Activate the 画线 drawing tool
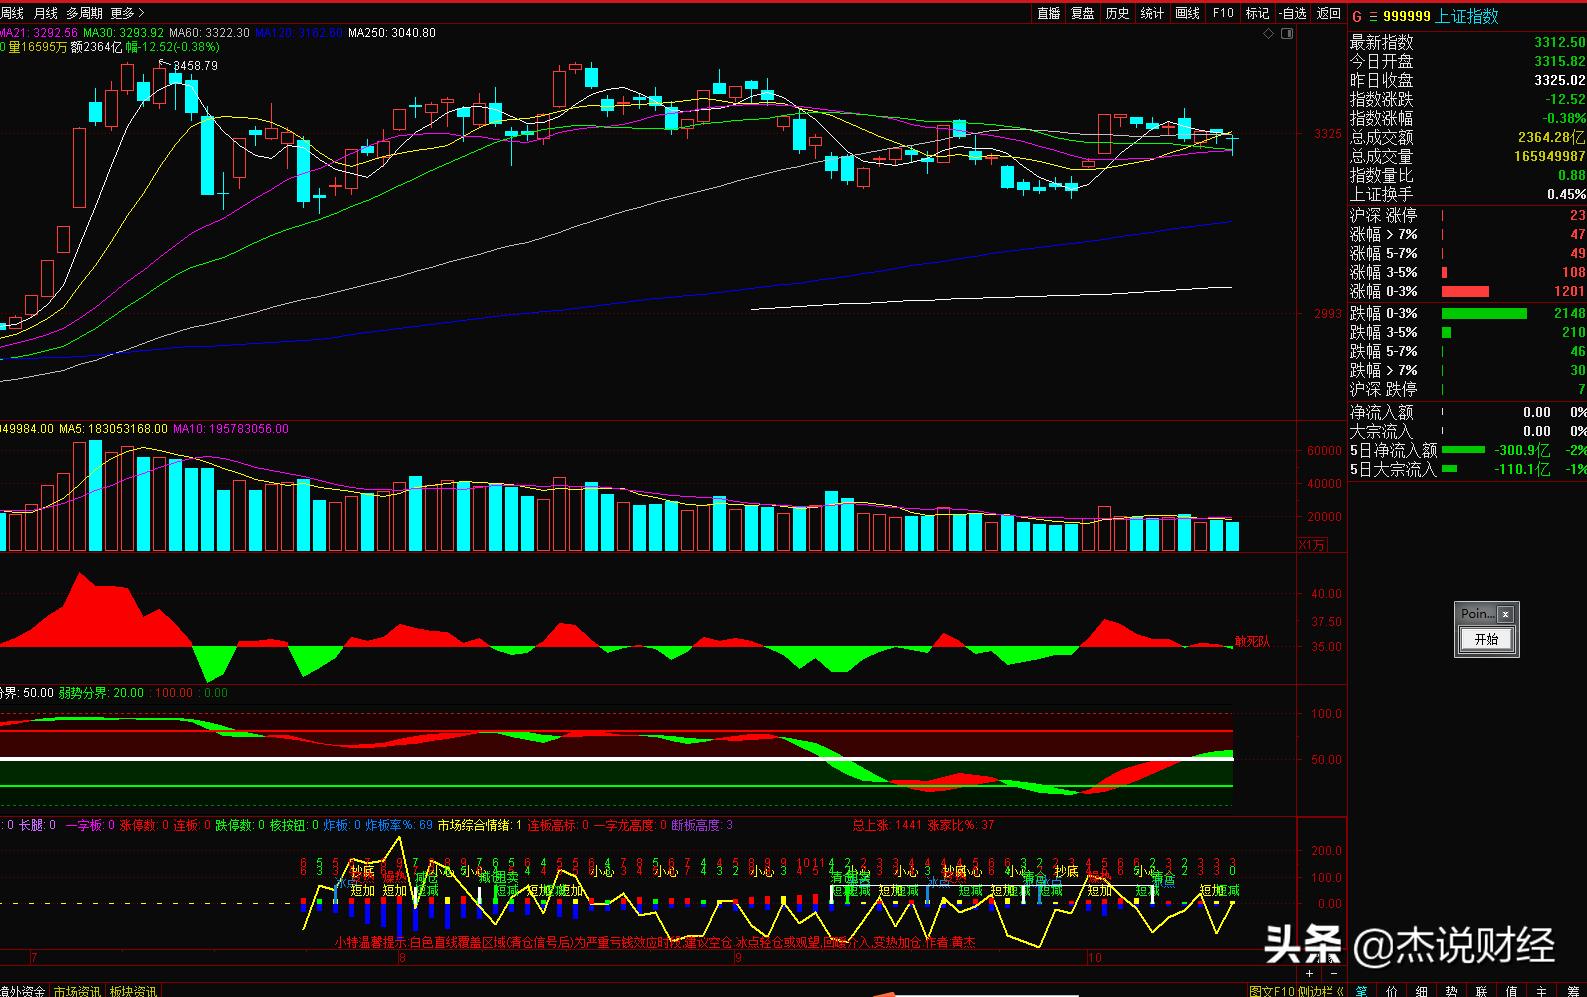1587x997 pixels. pyautogui.click(x=1187, y=13)
